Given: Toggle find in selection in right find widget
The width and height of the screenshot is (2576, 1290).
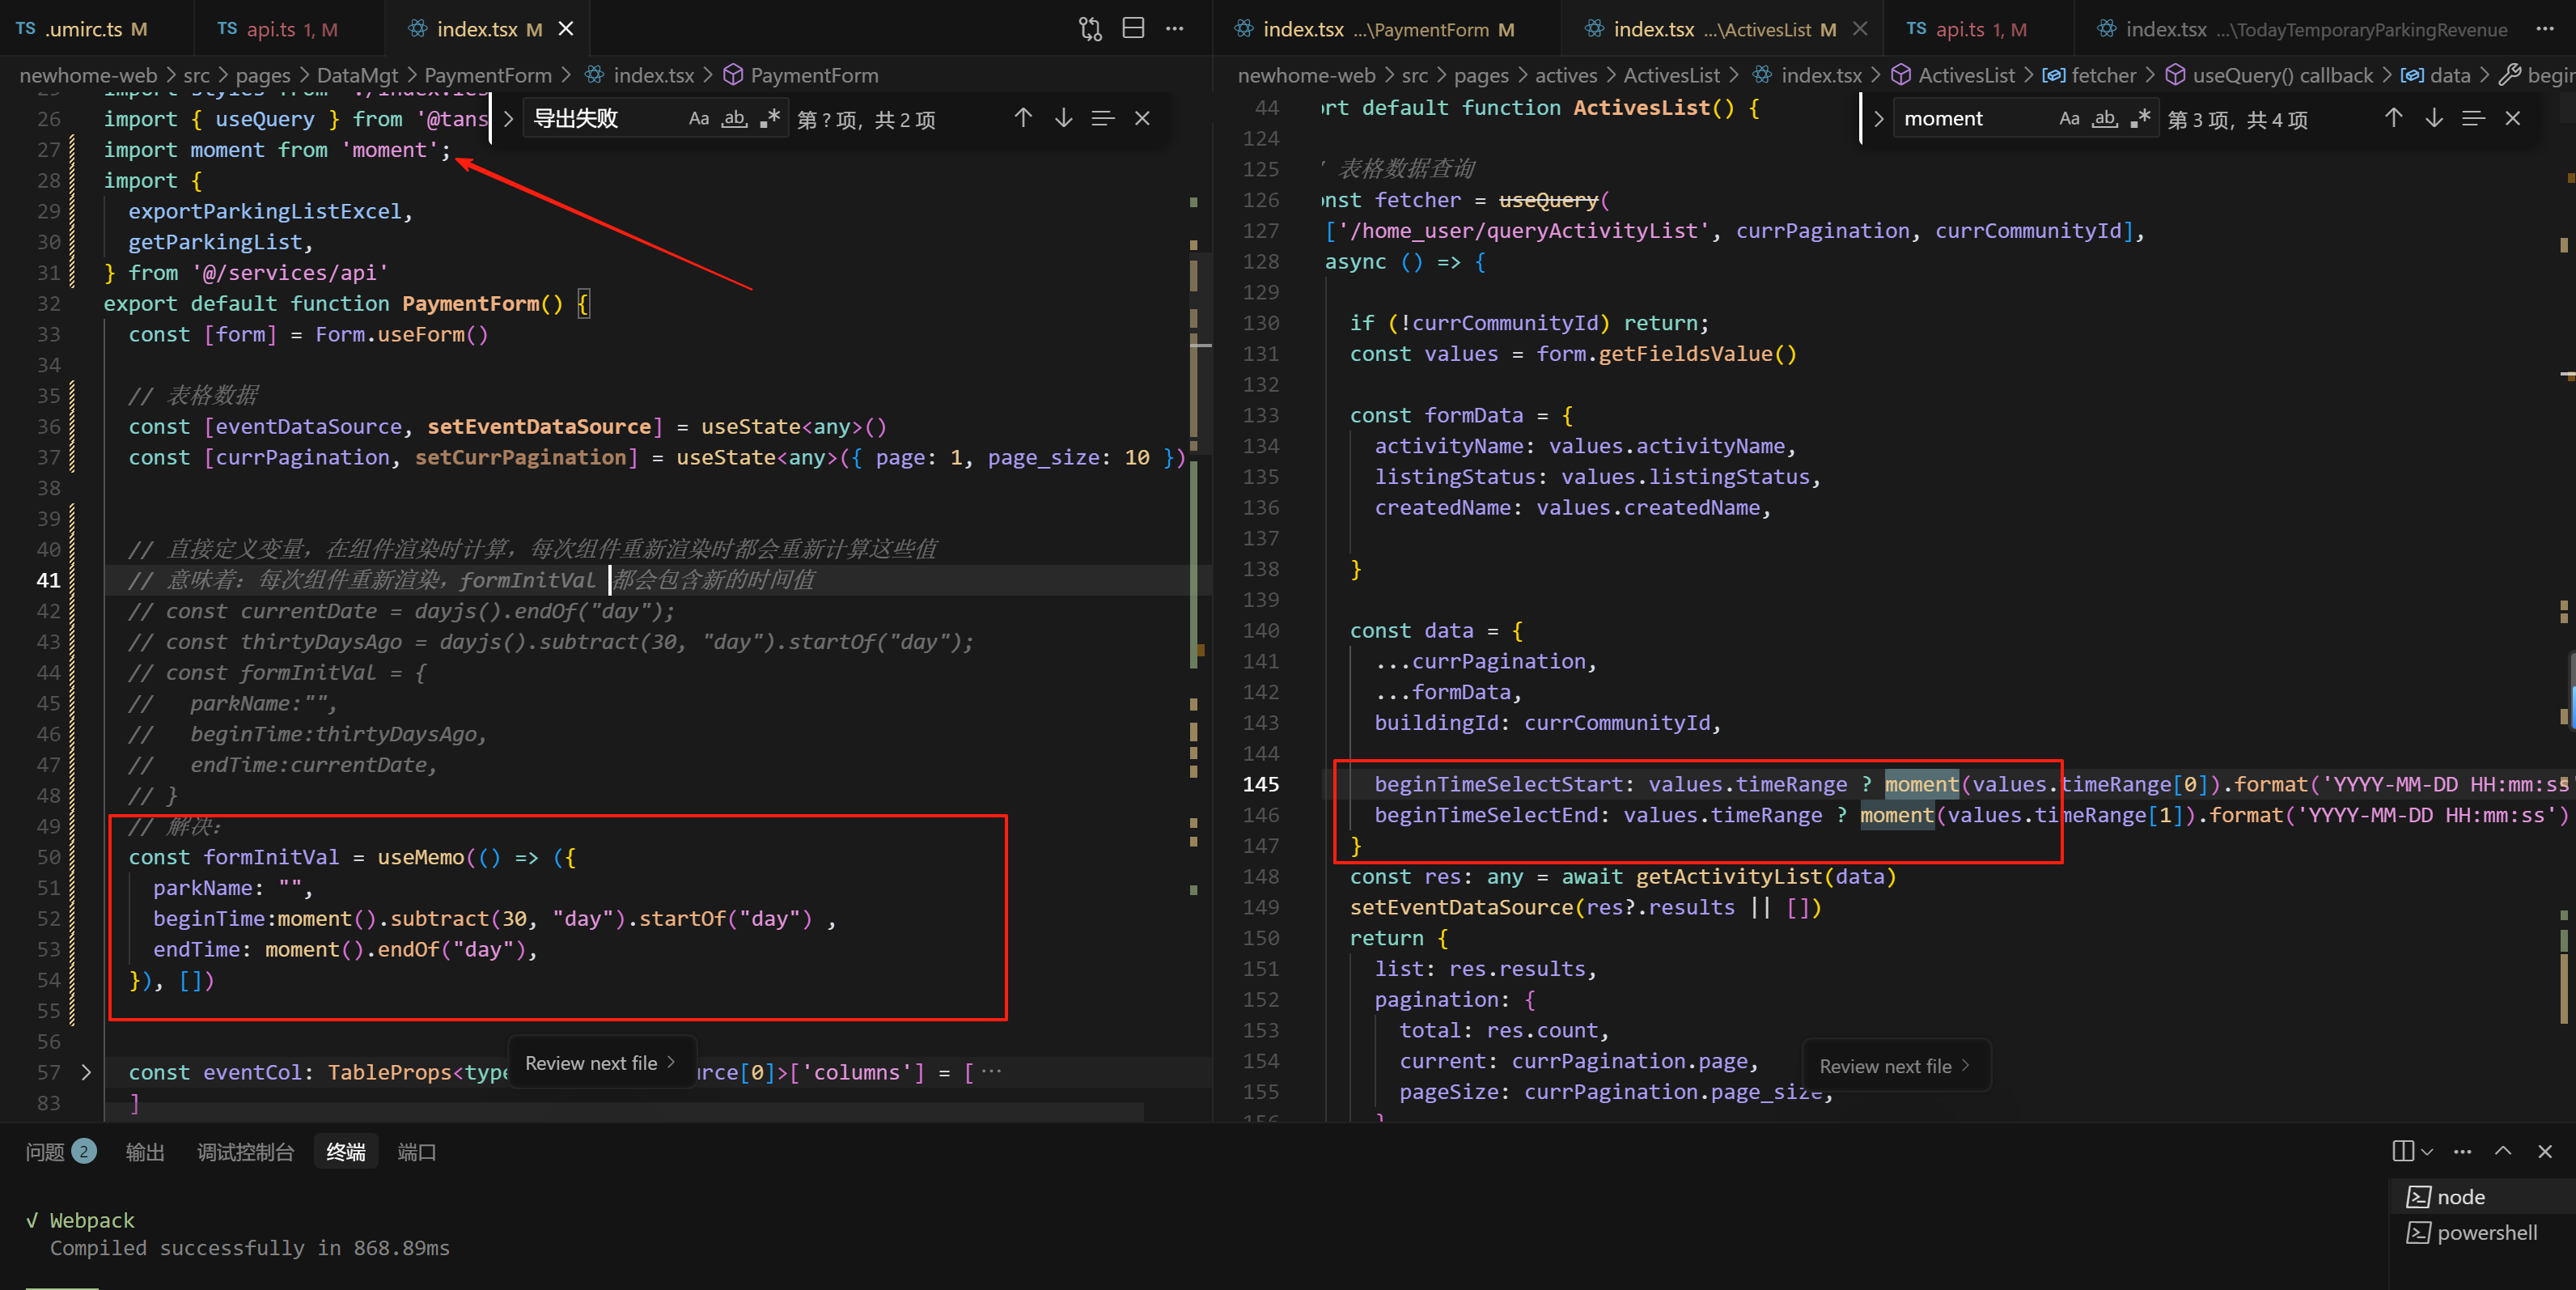Looking at the screenshot, I should pos(2474,118).
